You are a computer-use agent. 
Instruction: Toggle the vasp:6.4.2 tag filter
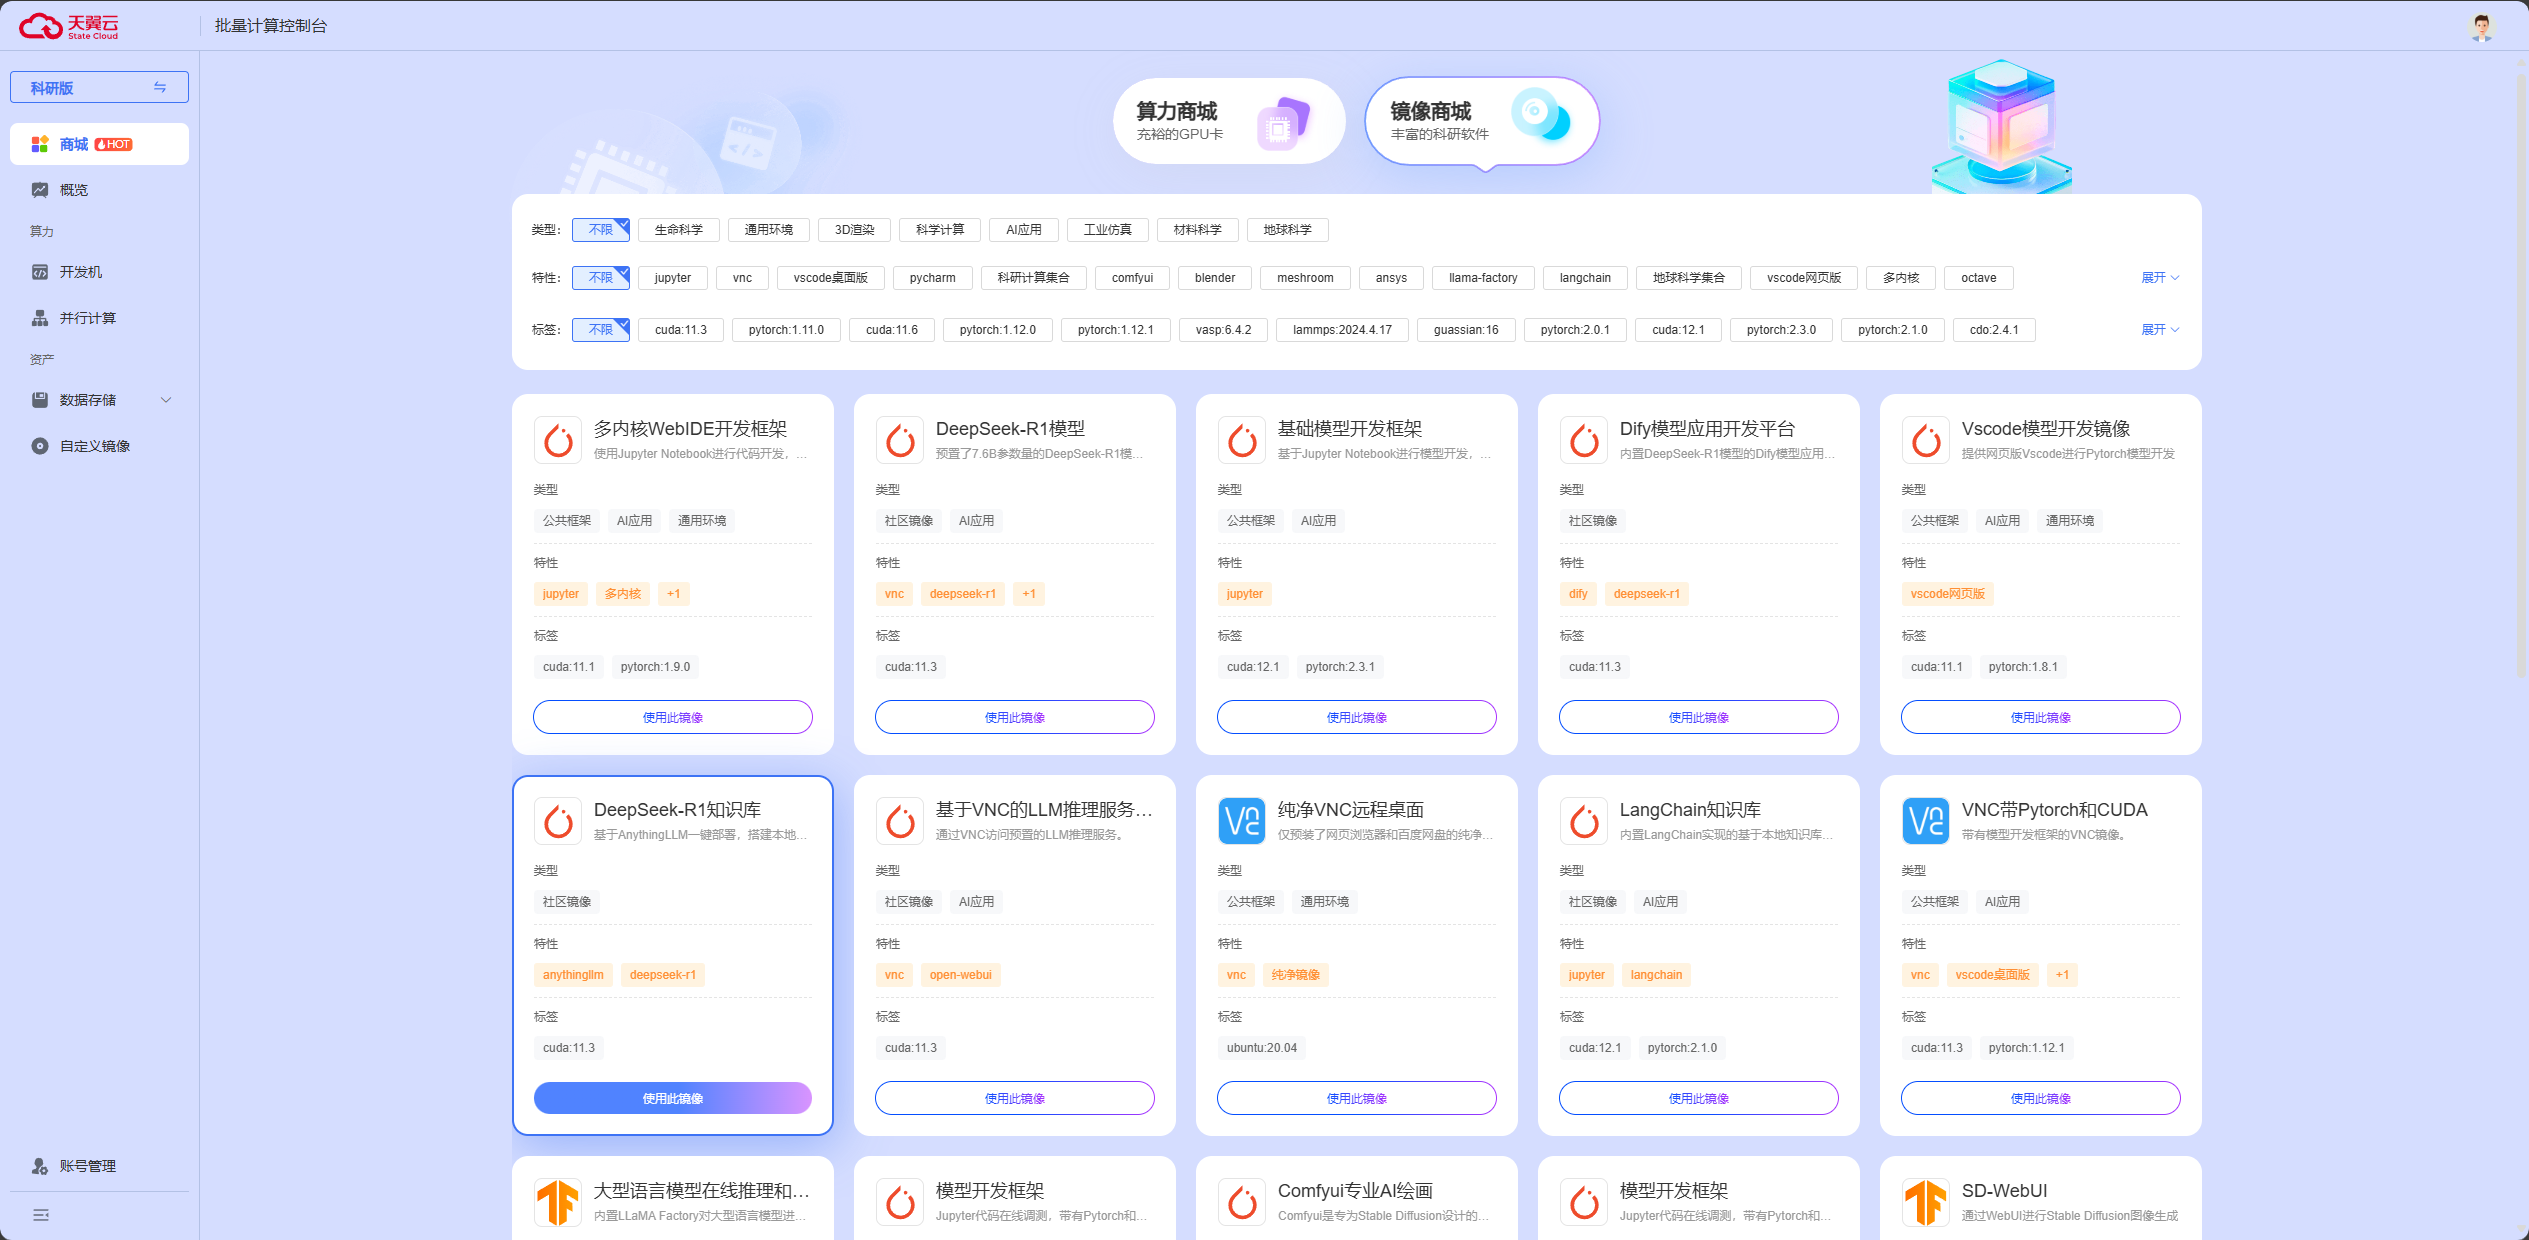click(1223, 330)
